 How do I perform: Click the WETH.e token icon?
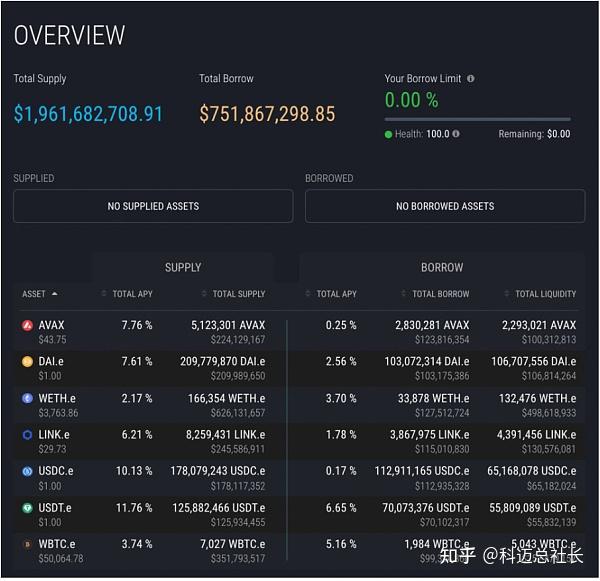click(27, 398)
